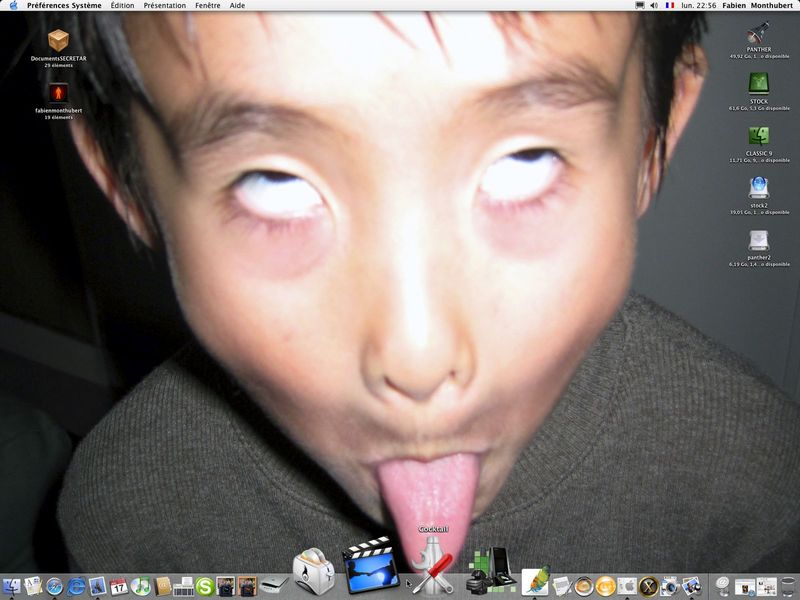Screen dimensions: 800x600
Task: Open iMovie clapperboard icon in Dock
Action: tap(370, 565)
